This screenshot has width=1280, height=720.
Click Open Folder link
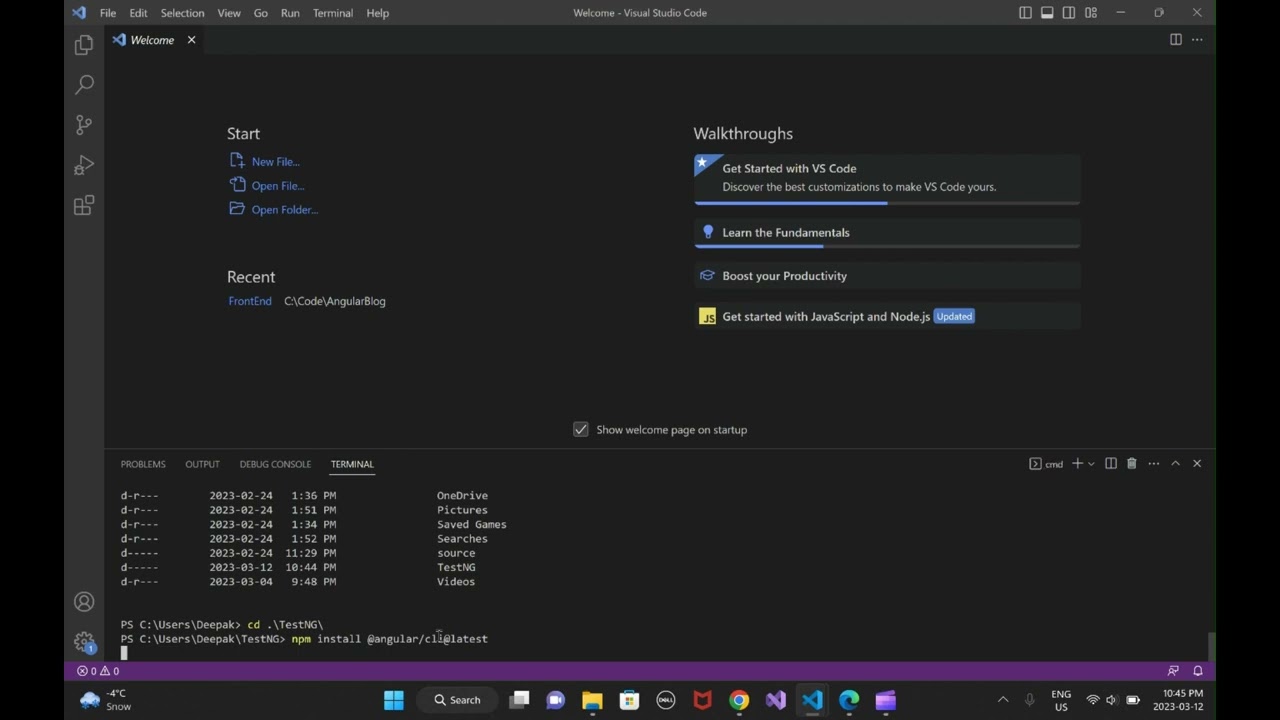274,209
